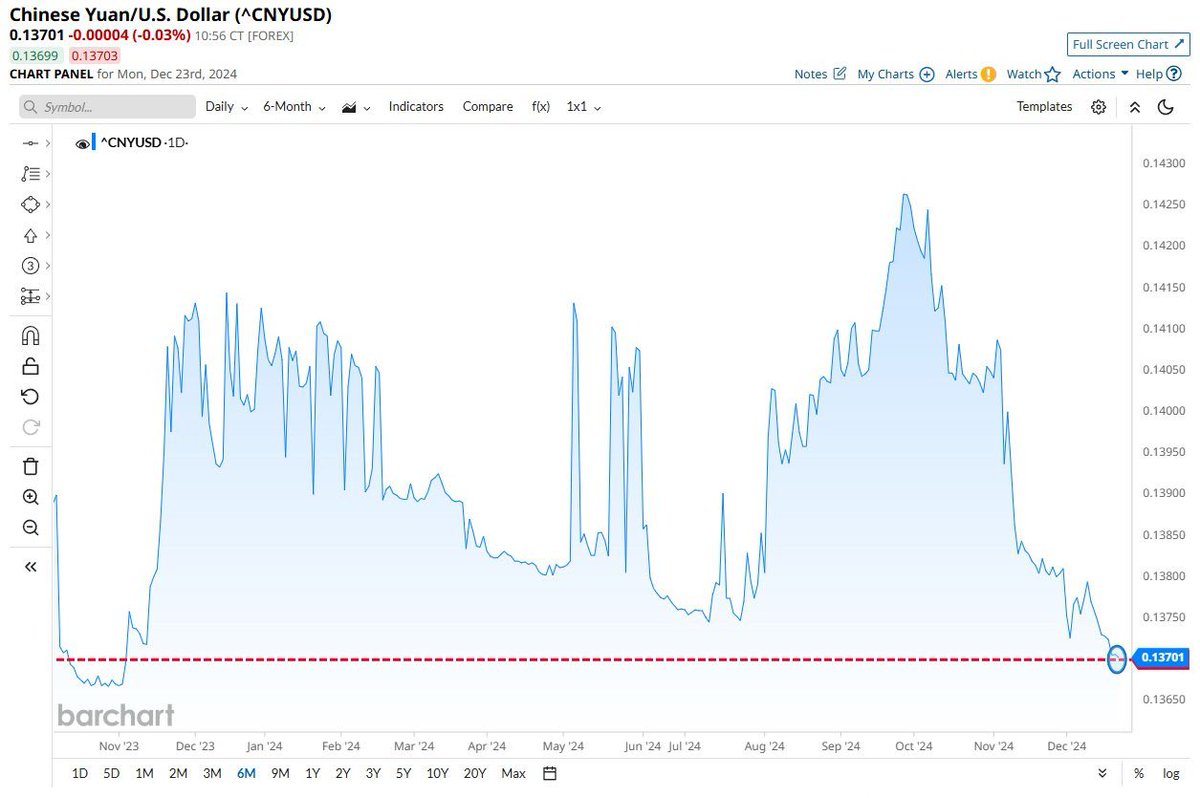The height and width of the screenshot is (798, 1200).
Task: Select the trend line drawing tool
Action: [30, 144]
